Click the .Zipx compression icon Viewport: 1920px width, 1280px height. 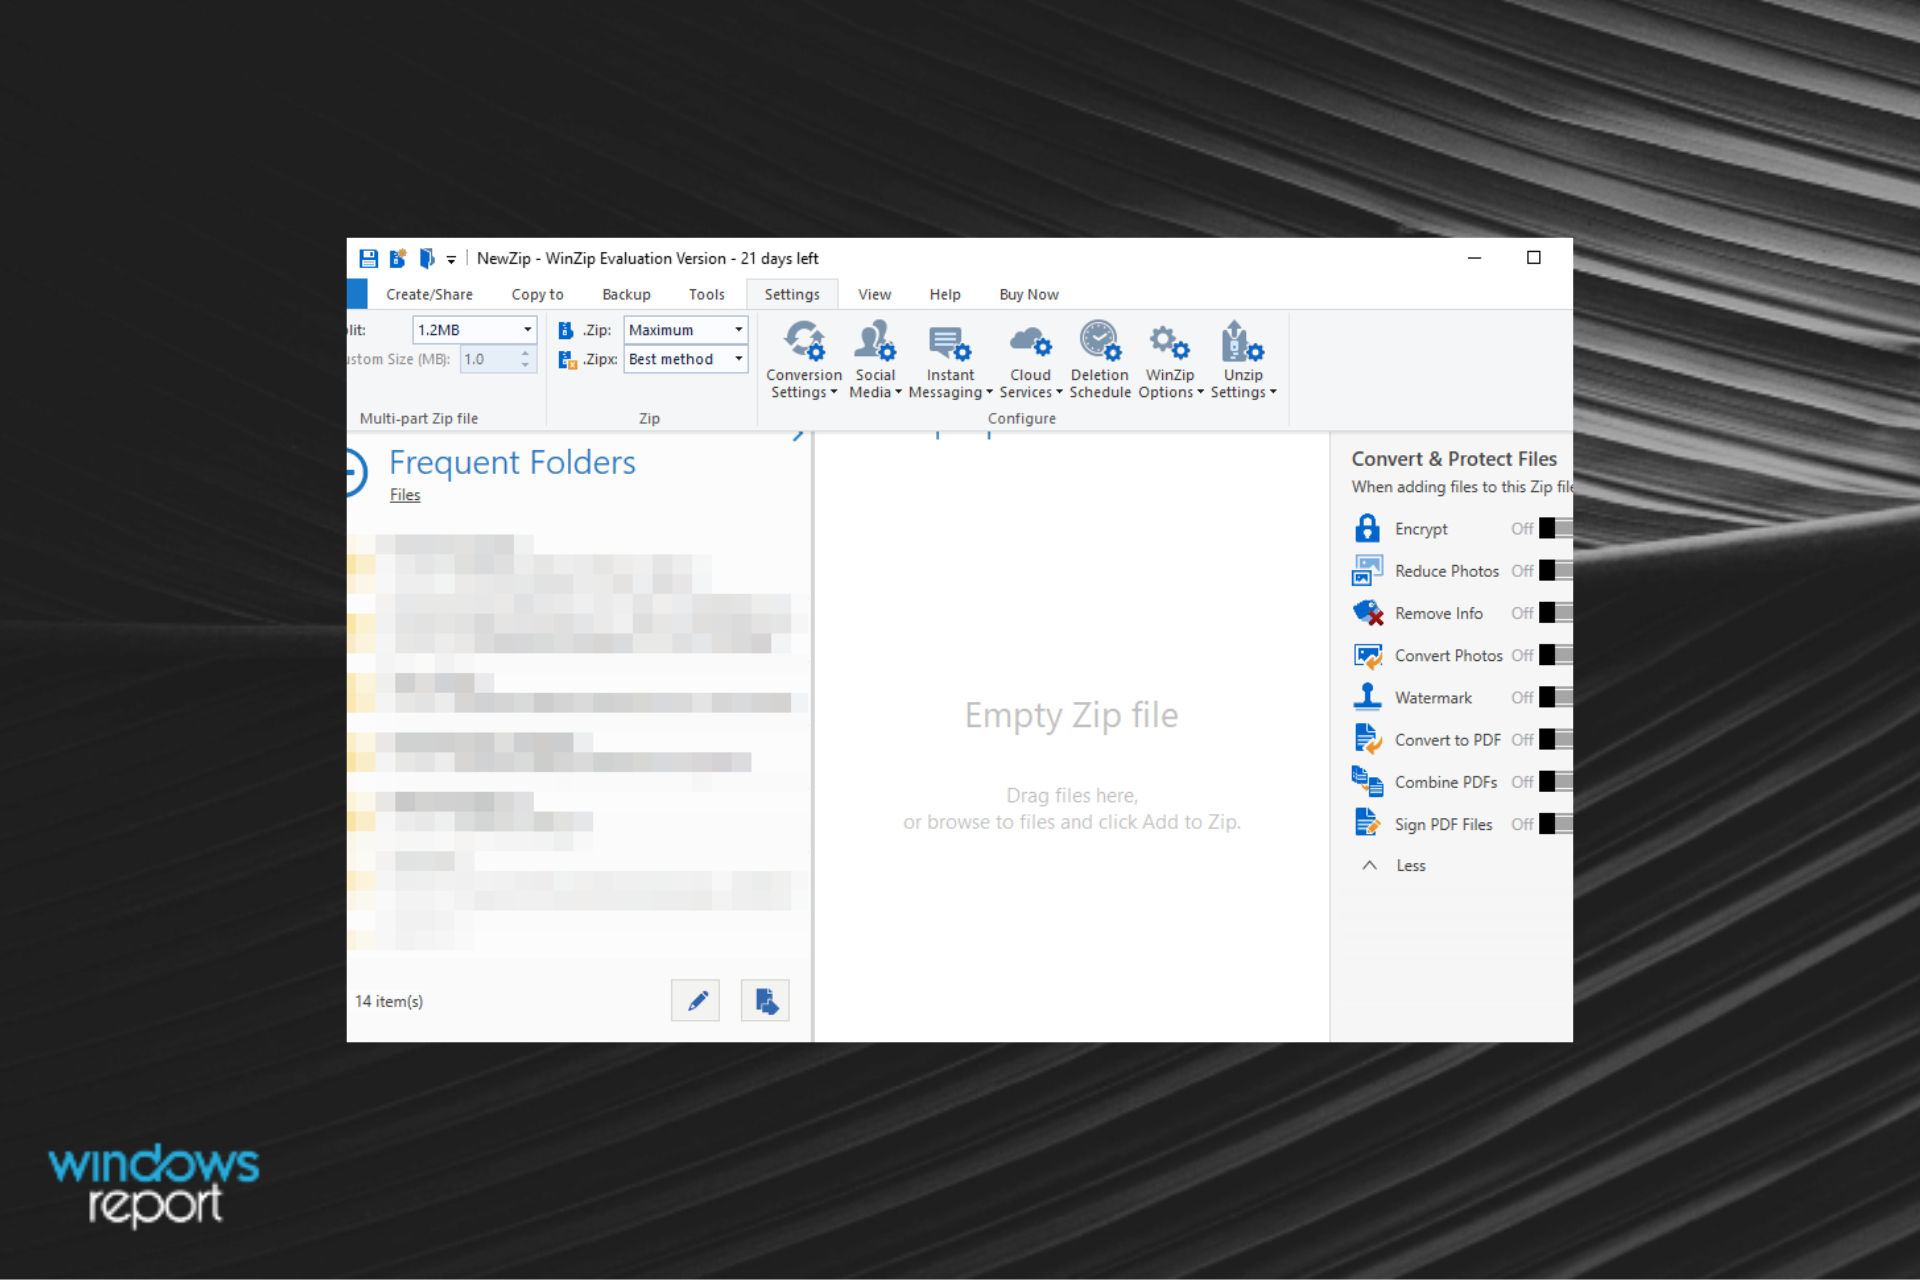click(x=567, y=359)
